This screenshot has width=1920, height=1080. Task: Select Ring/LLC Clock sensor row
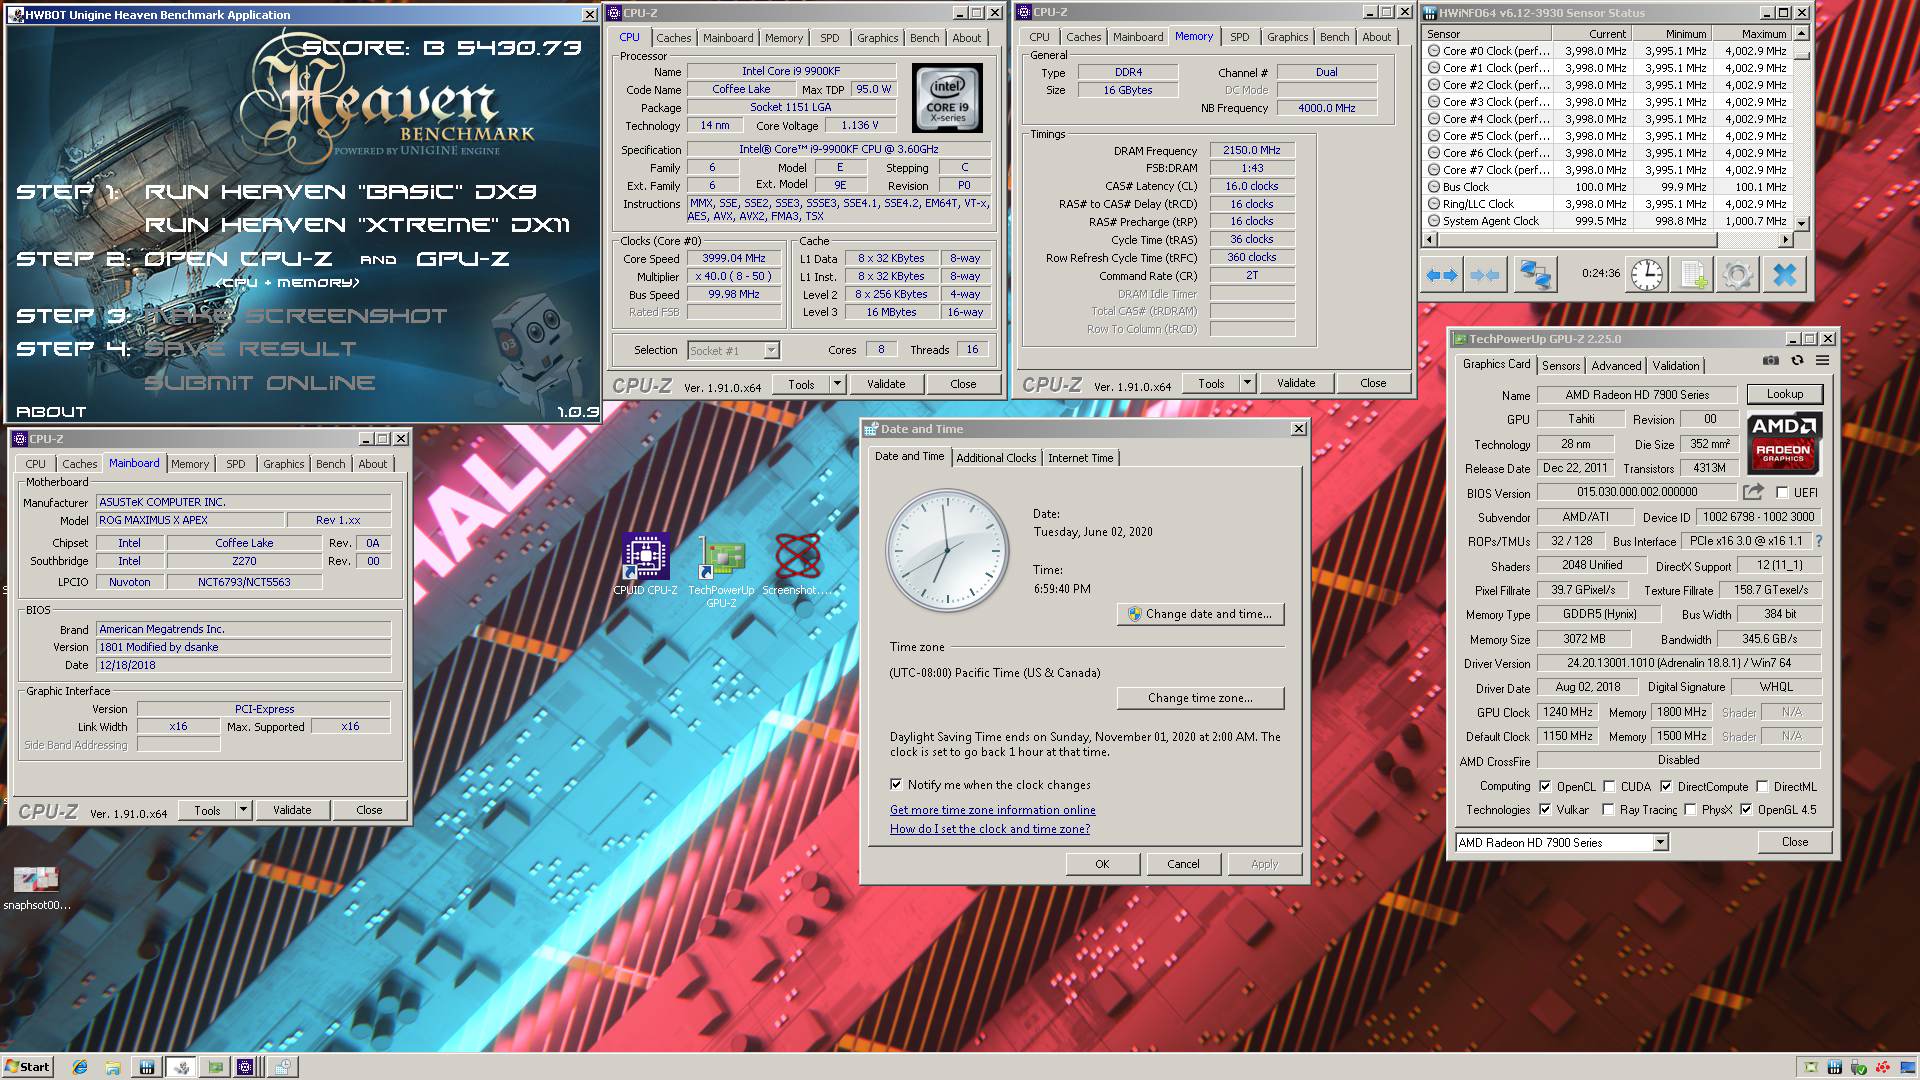click(1608, 204)
